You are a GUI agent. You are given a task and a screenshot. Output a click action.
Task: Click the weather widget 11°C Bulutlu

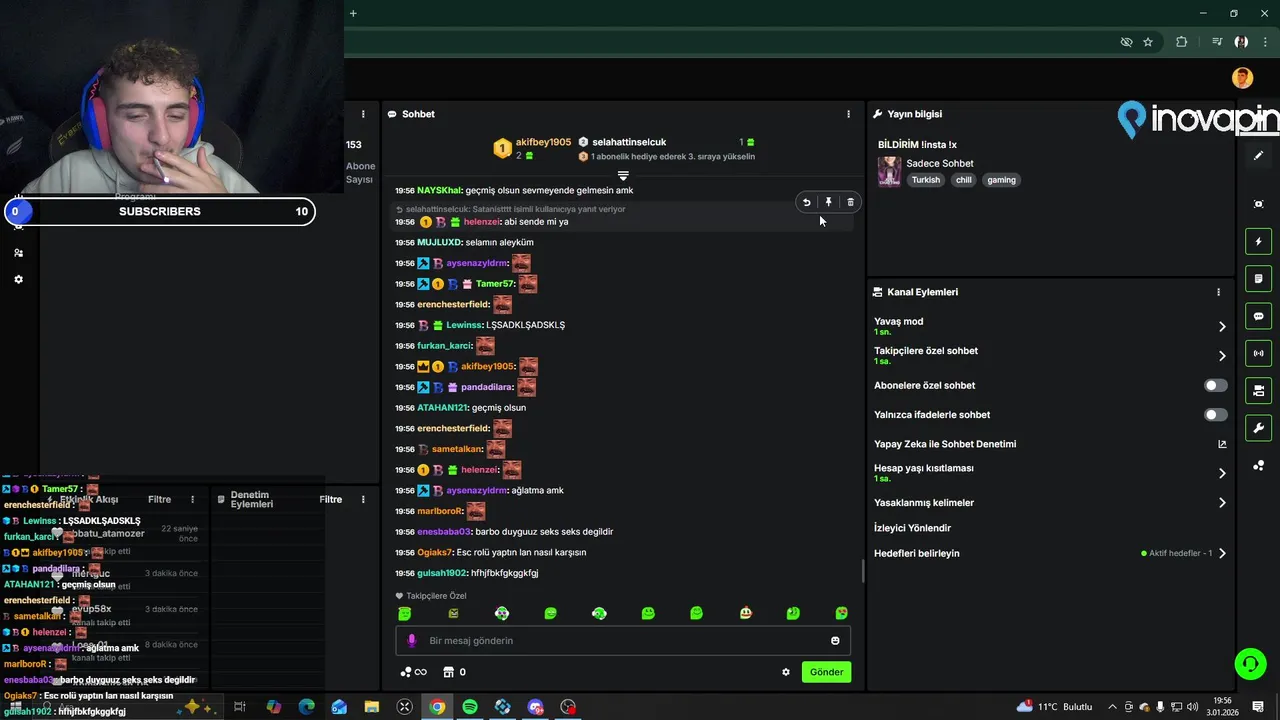point(1055,707)
